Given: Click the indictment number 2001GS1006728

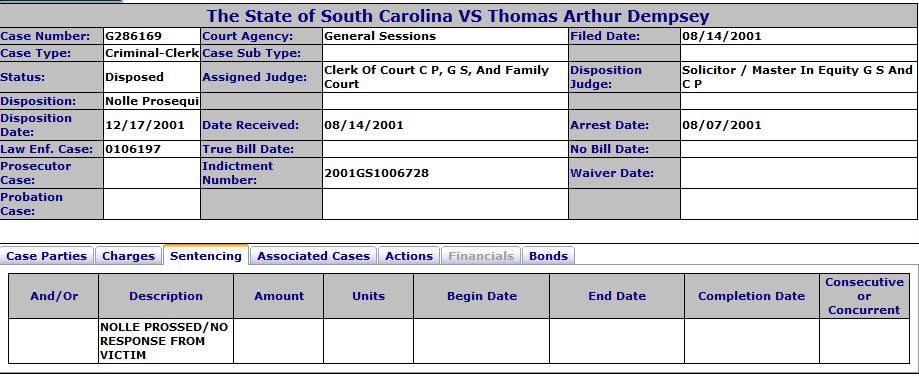Looking at the screenshot, I should (376, 173).
